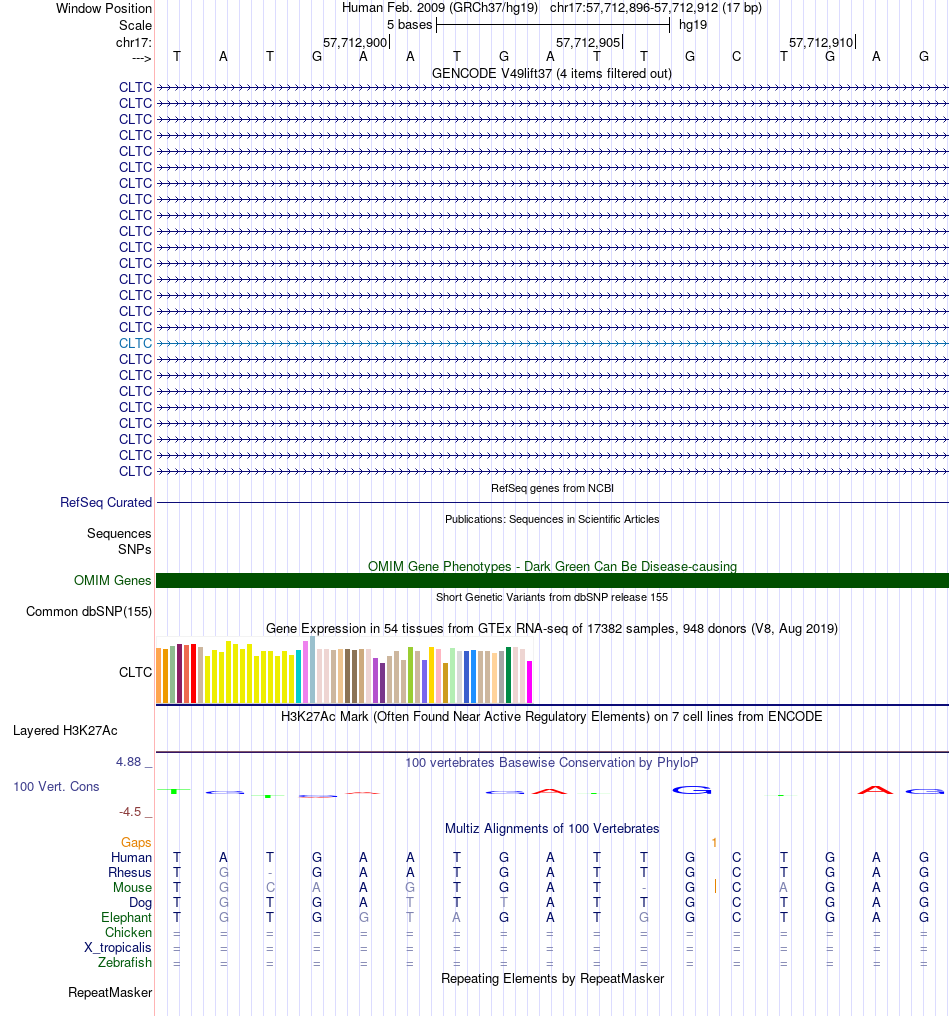This screenshot has height=1016, width=950.
Task: Click the gap dash in Rhesus alignment row
Action: tap(270, 873)
